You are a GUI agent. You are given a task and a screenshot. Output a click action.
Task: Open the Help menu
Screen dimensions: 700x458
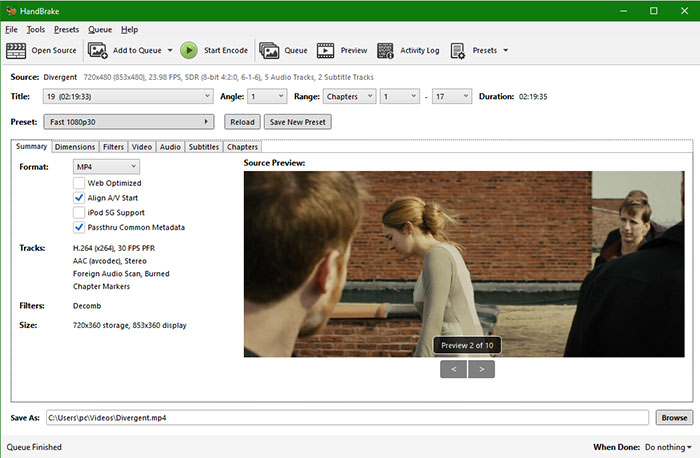coord(129,29)
